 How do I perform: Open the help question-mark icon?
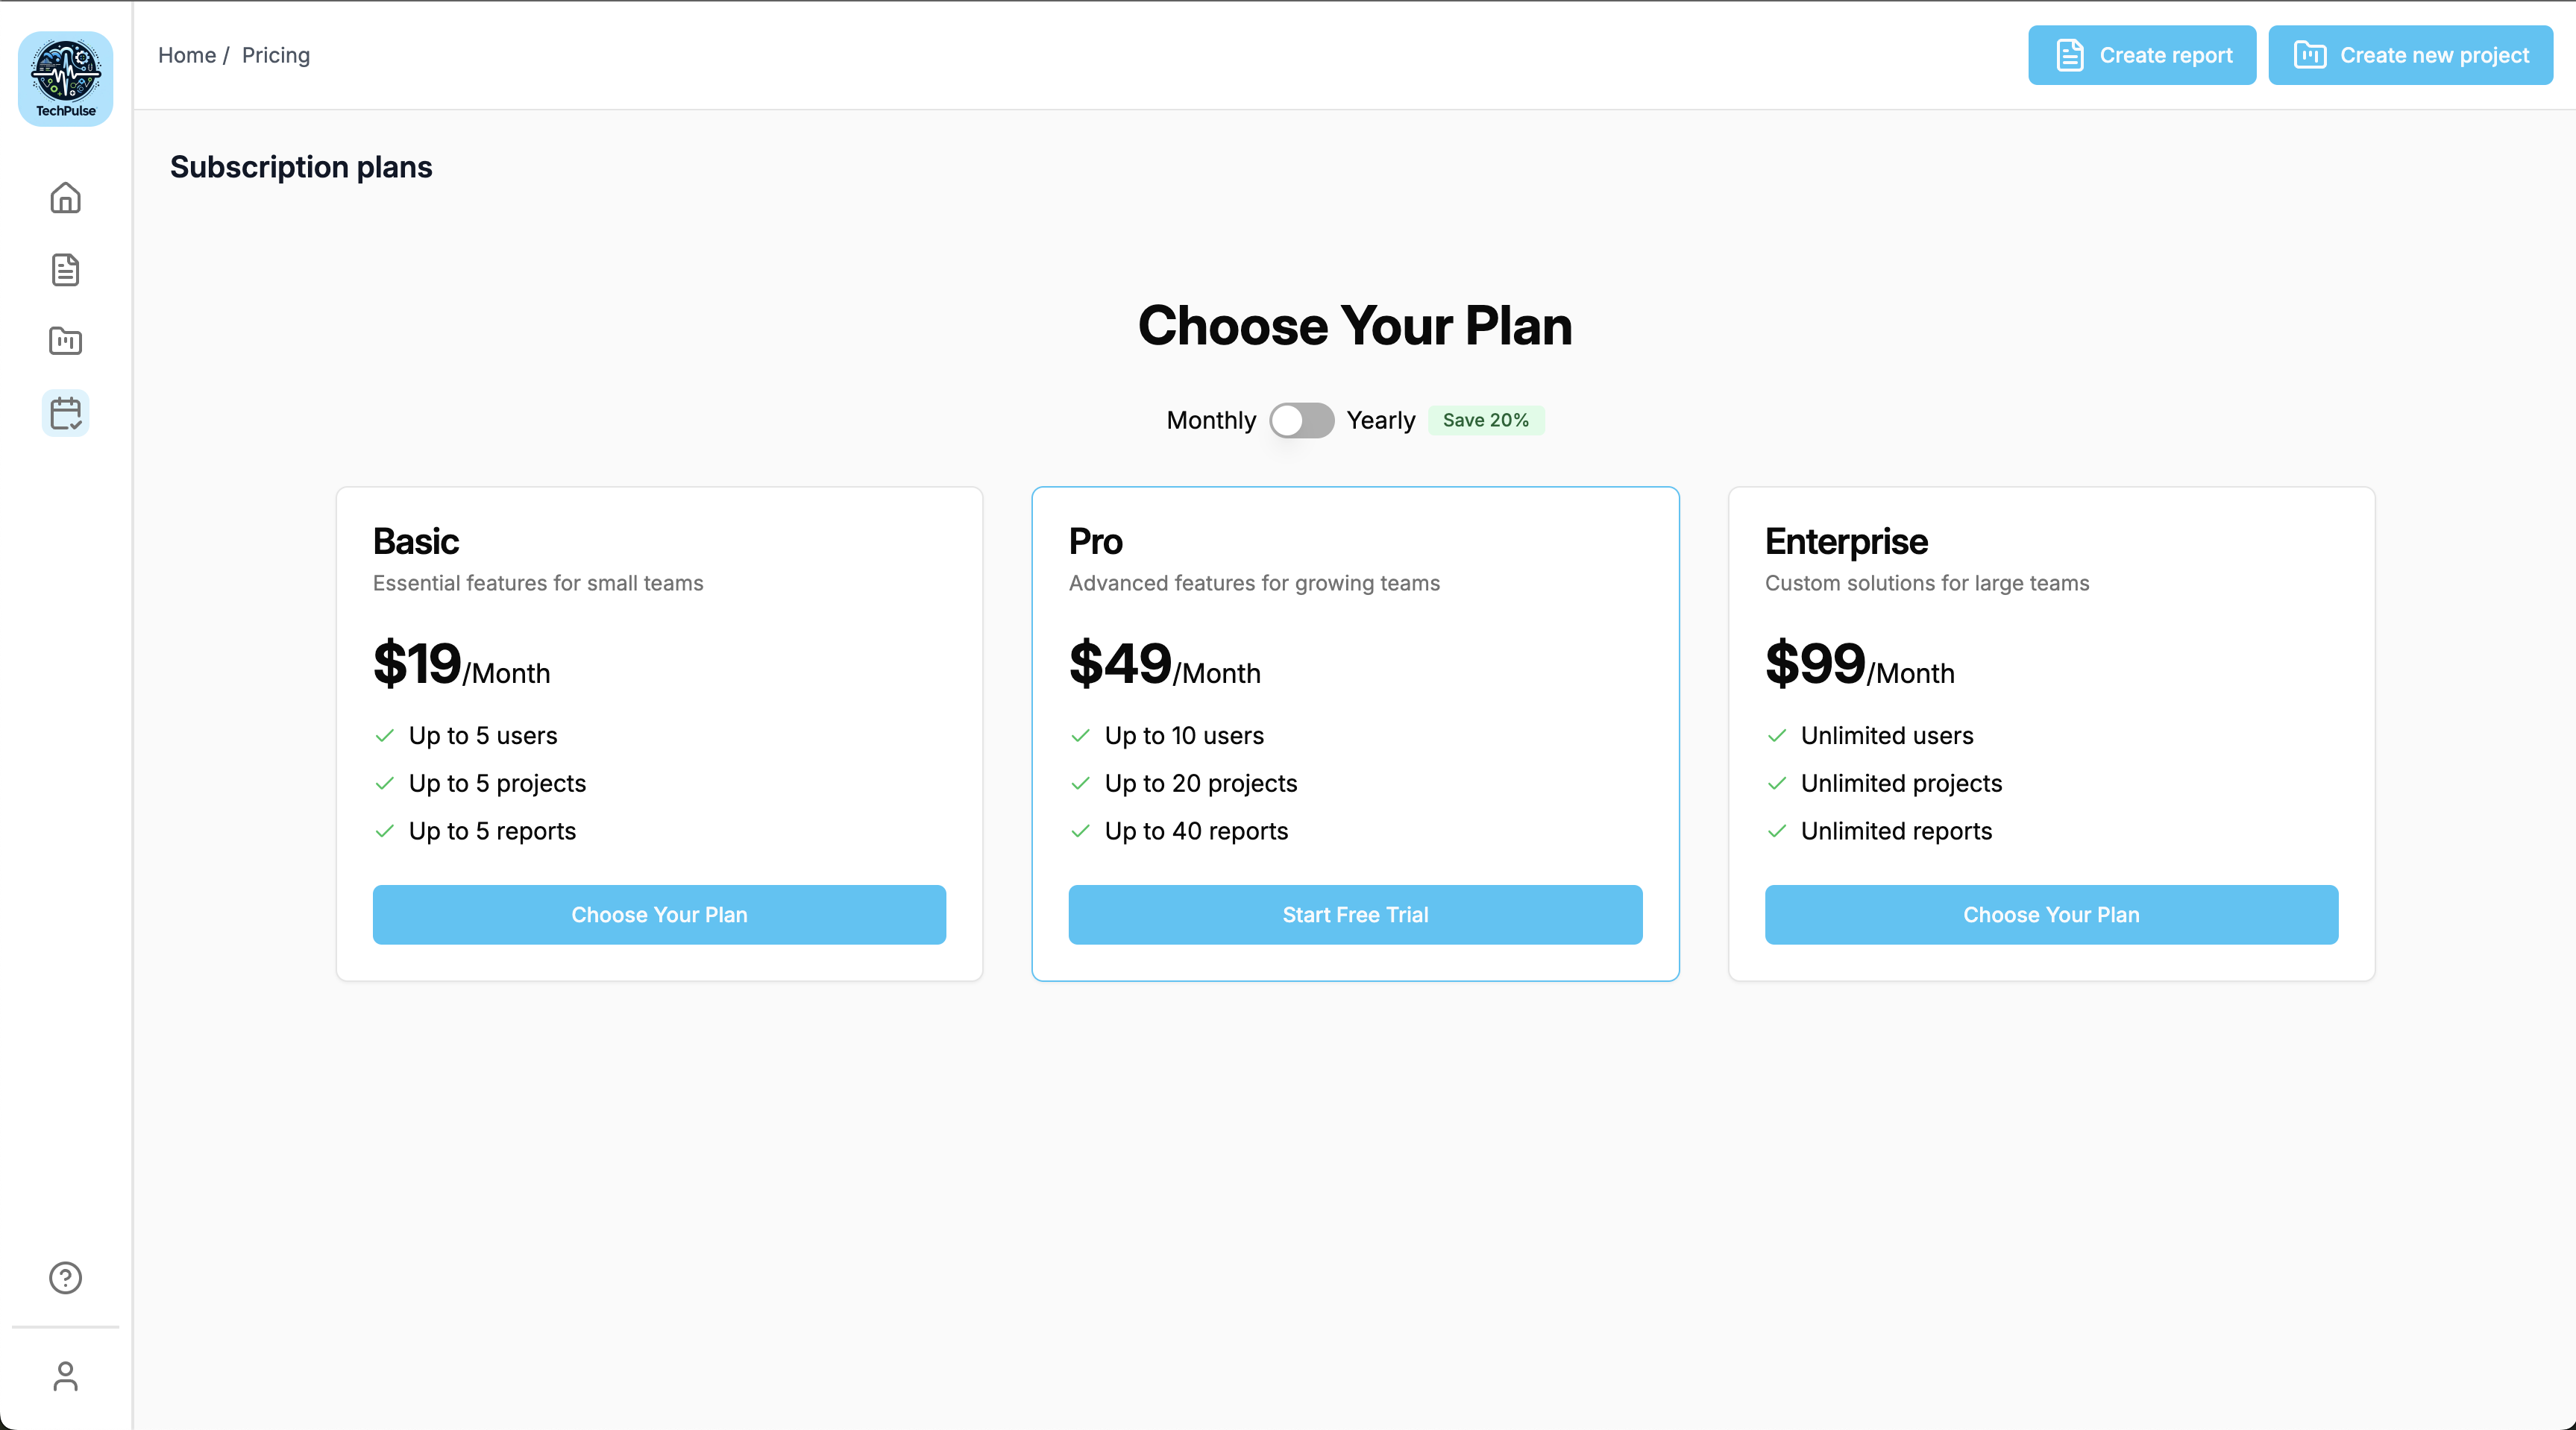[66, 1278]
